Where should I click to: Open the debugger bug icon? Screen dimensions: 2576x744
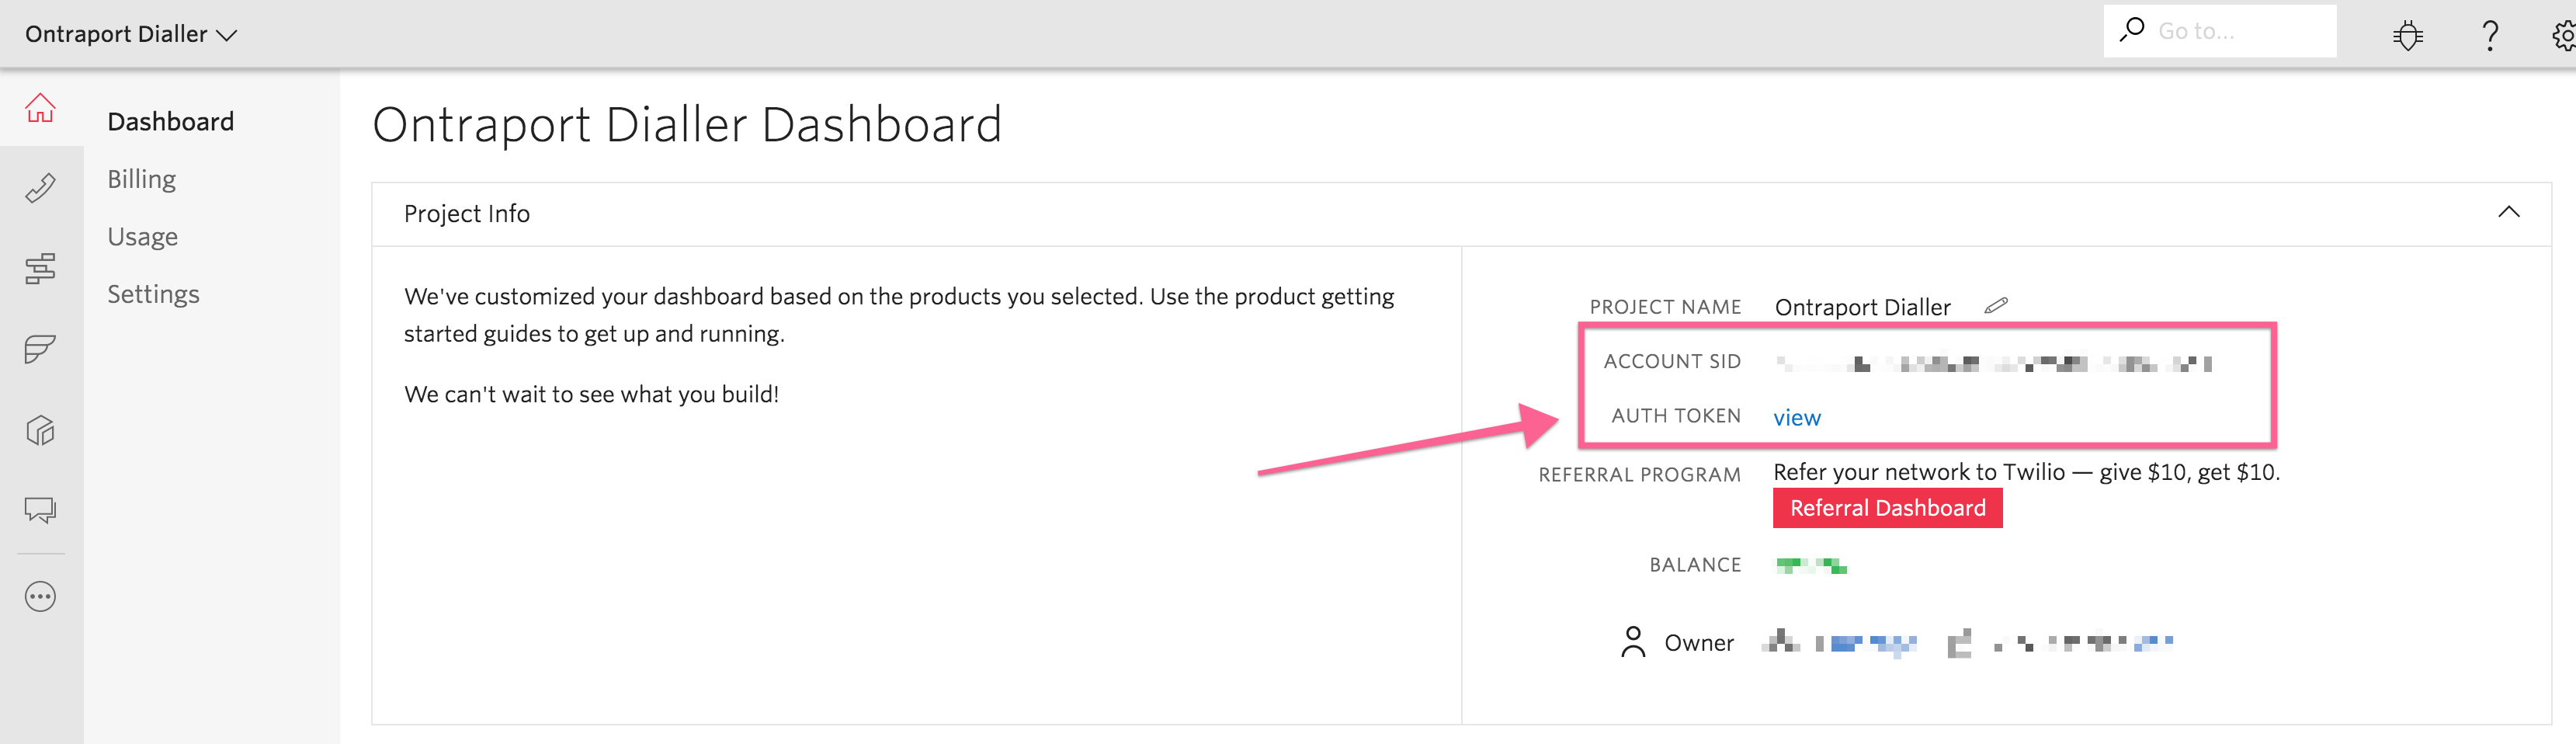tap(2408, 36)
